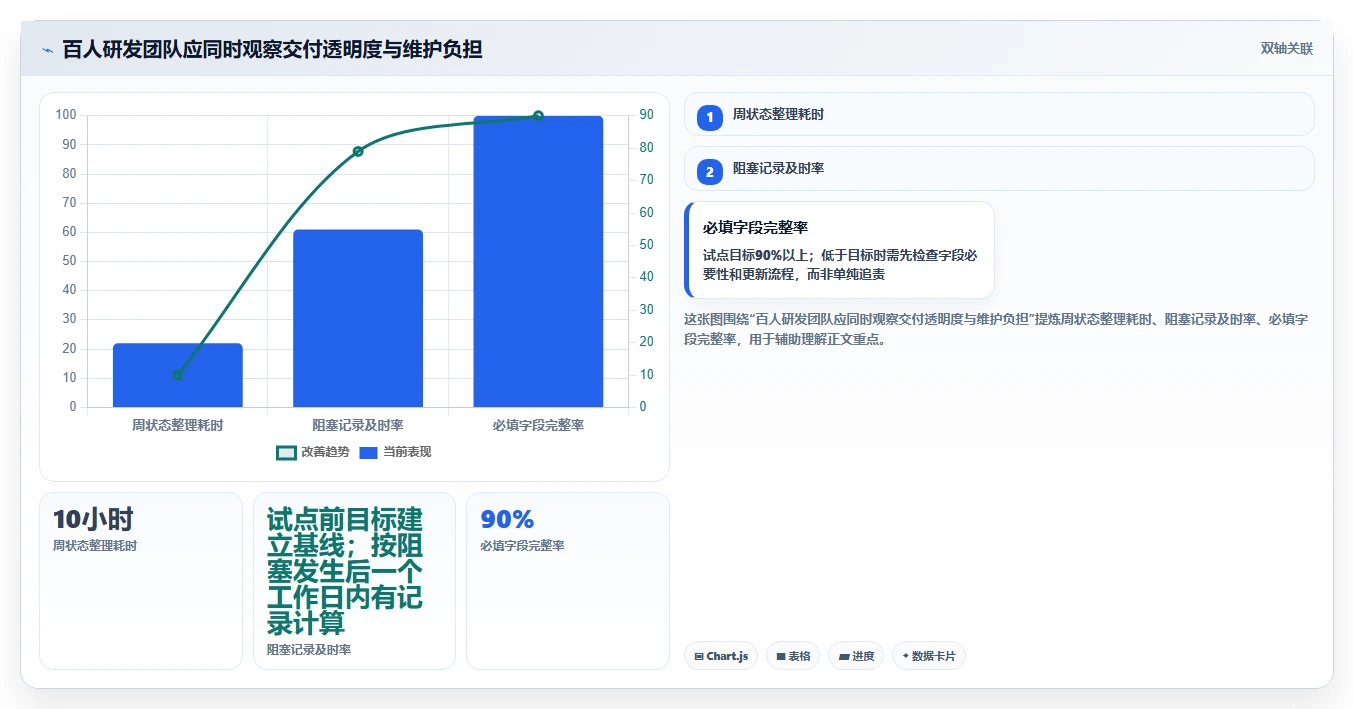Click the 试点目标90%以上 description text
This screenshot has height=709, width=1354.
[840, 265]
